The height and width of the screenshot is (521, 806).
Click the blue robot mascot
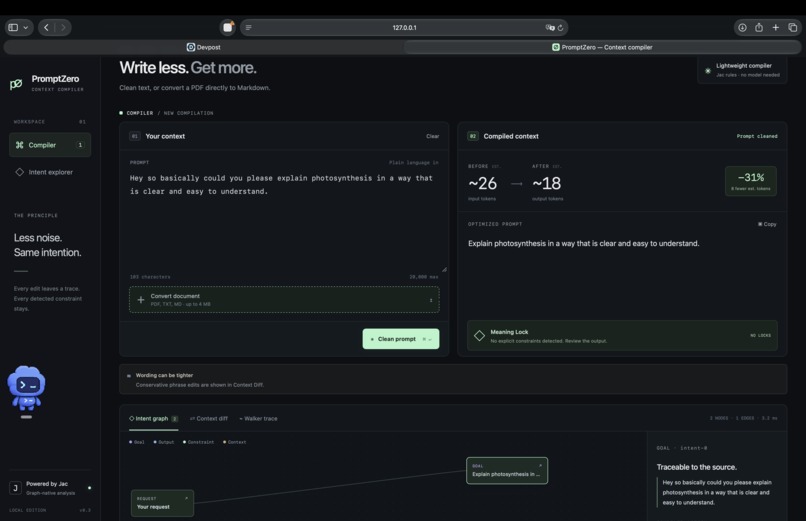pyautogui.click(x=26, y=388)
